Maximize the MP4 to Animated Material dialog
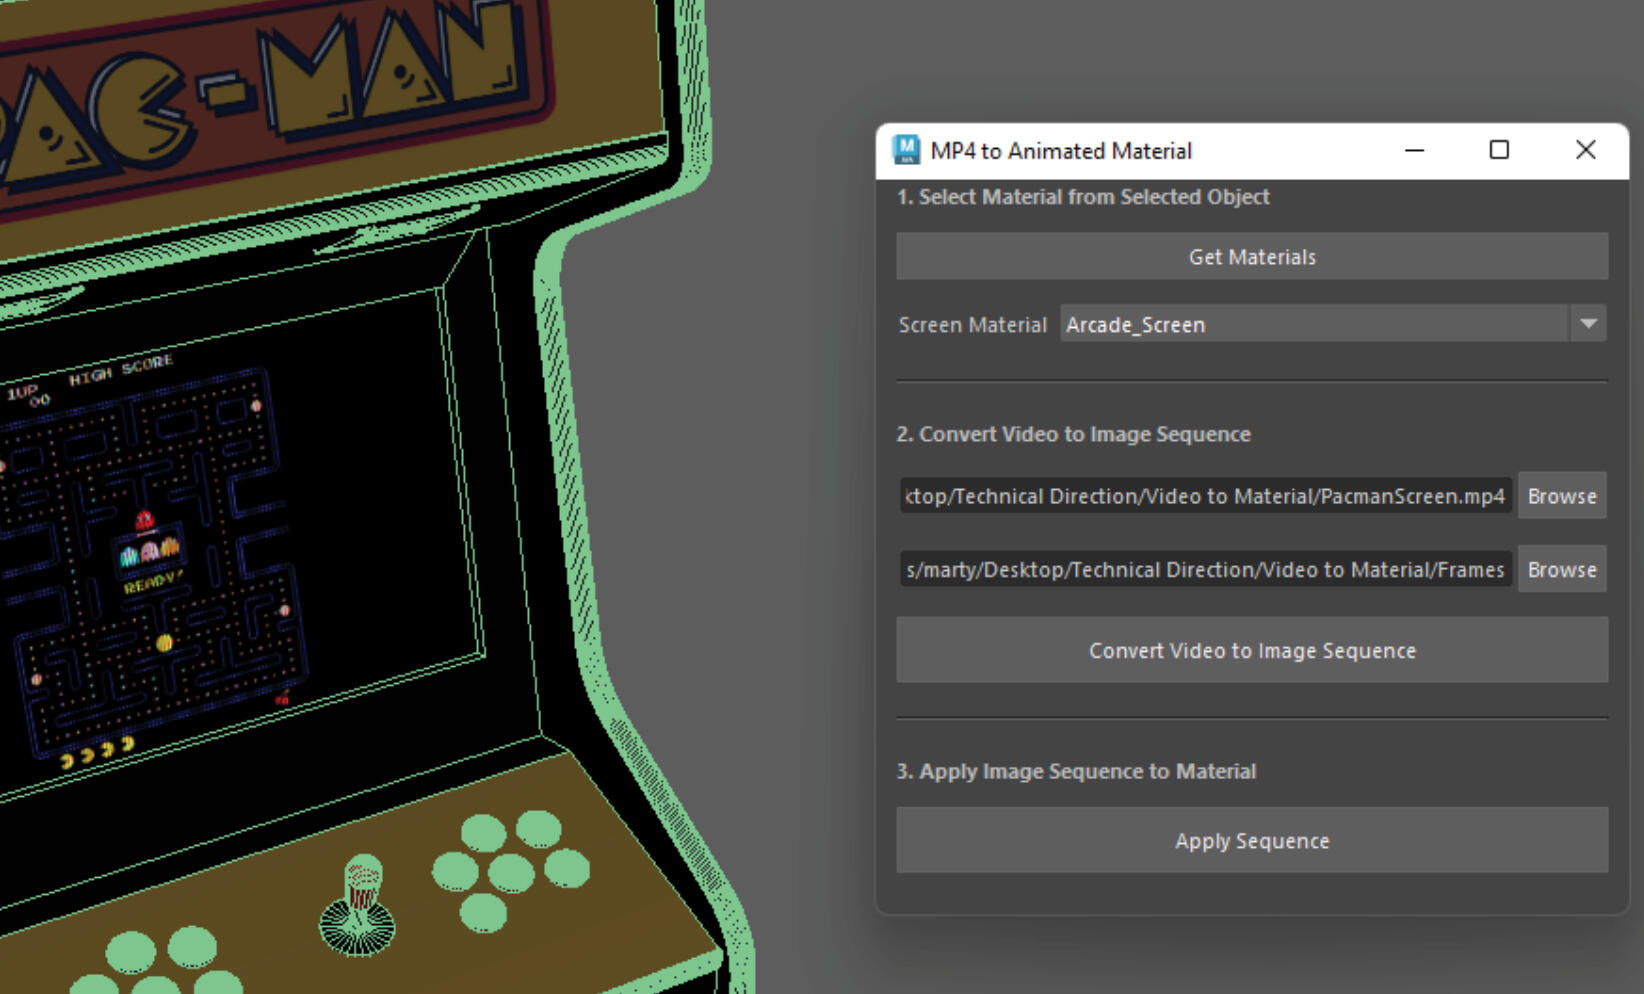The image size is (1644, 994). click(x=1499, y=150)
